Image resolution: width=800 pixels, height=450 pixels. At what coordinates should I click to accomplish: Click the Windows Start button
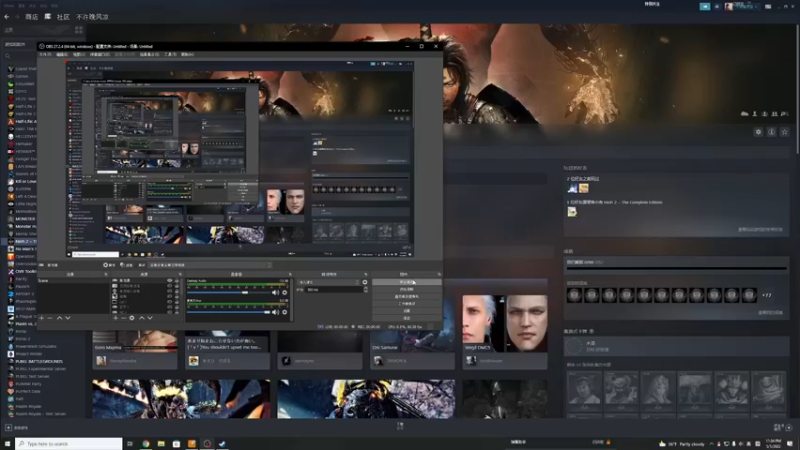pos(7,443)
